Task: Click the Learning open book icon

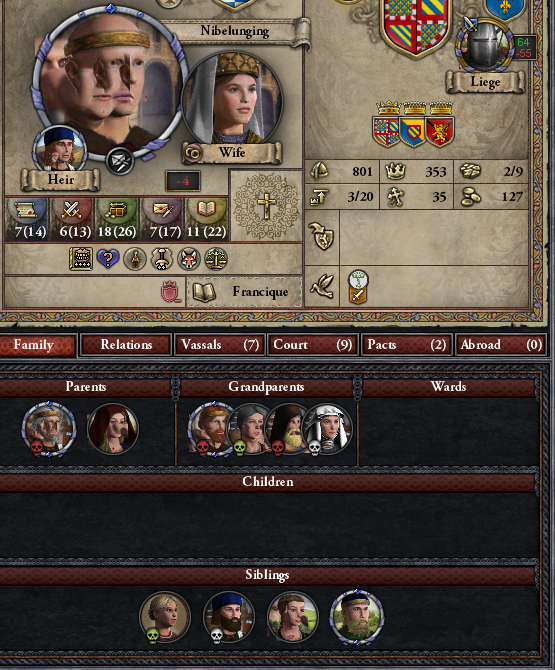Action: click(206, 209)
